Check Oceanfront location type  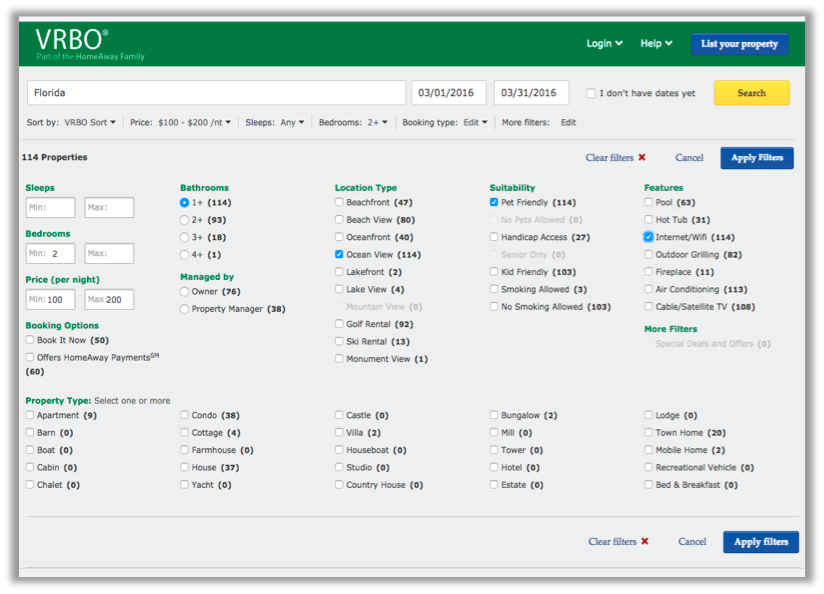coord(339,237)
